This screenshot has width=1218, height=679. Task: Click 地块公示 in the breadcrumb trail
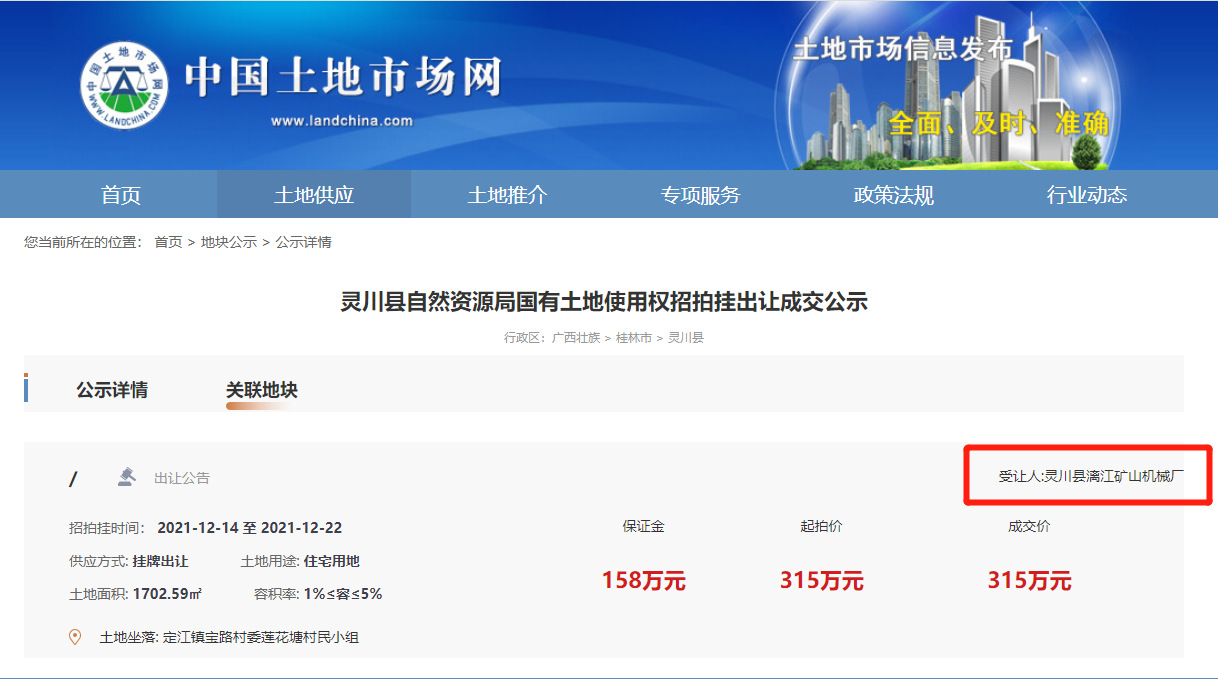229,242
